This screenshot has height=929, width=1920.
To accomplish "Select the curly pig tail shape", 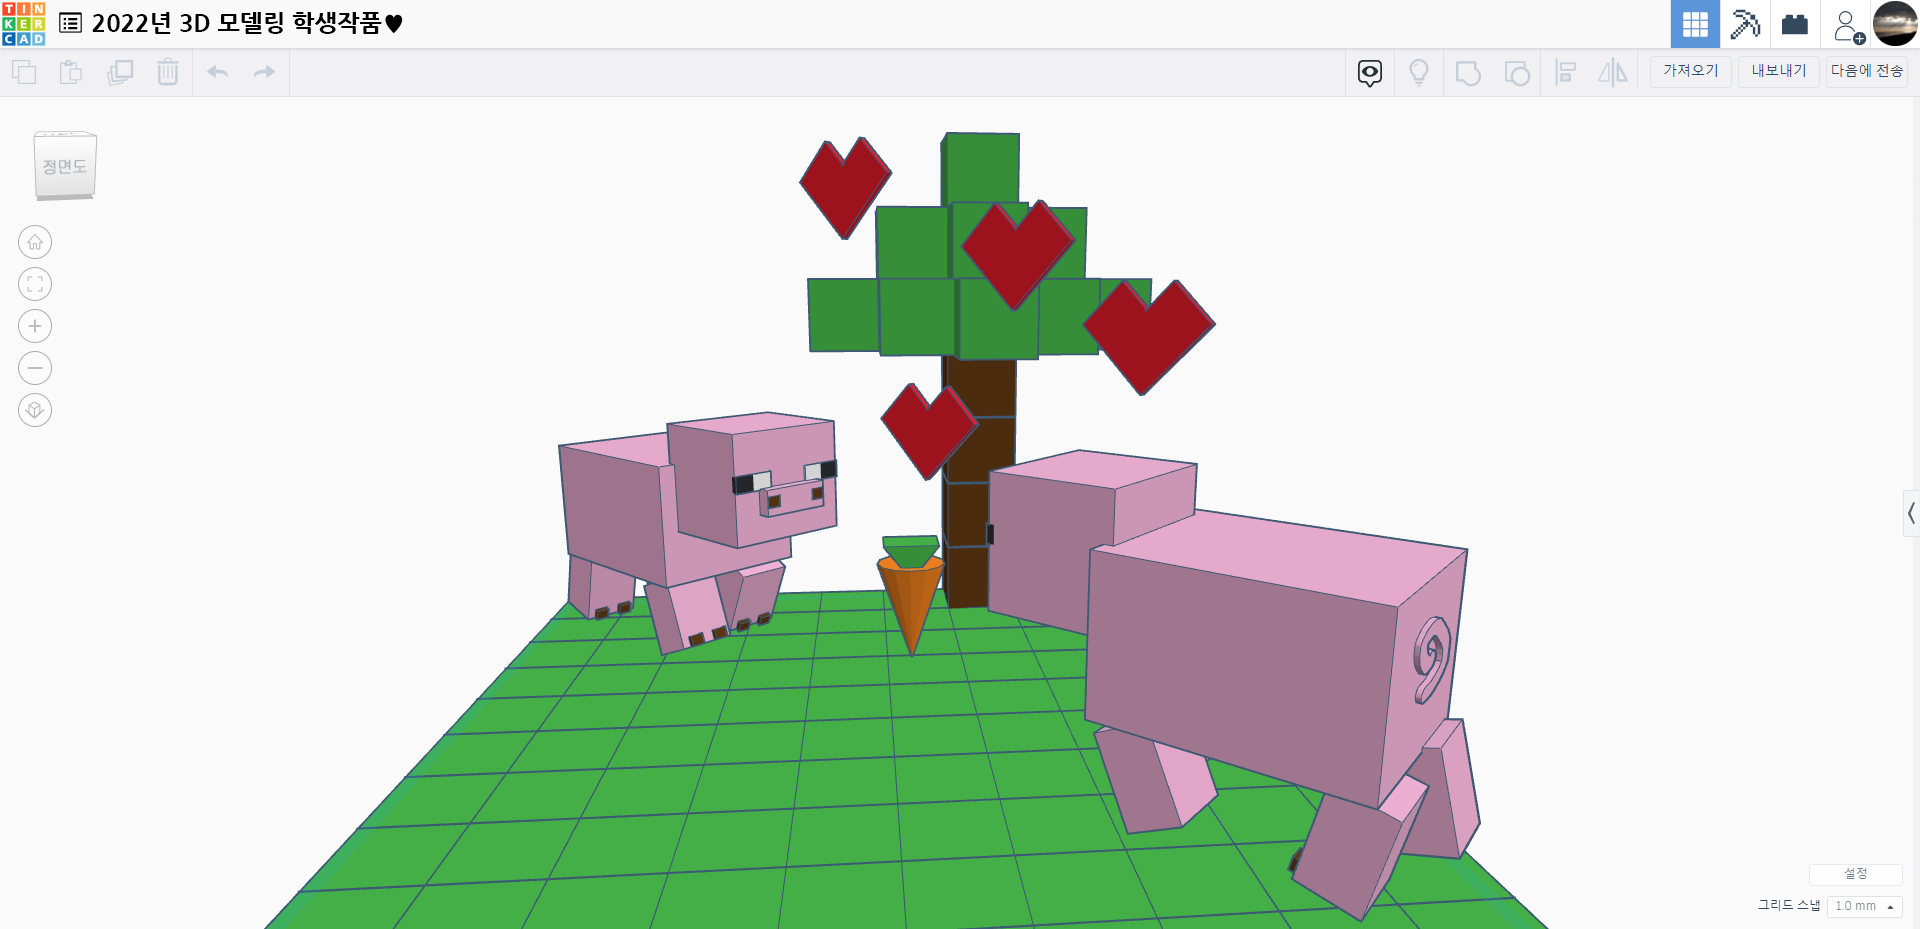I will point(1431,659).
